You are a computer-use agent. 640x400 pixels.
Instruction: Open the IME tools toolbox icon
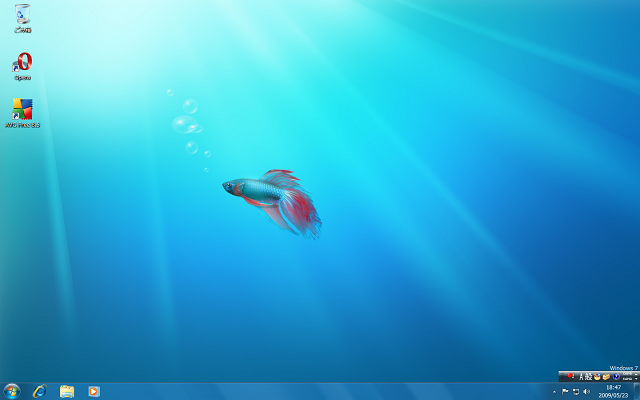point(606,376)
